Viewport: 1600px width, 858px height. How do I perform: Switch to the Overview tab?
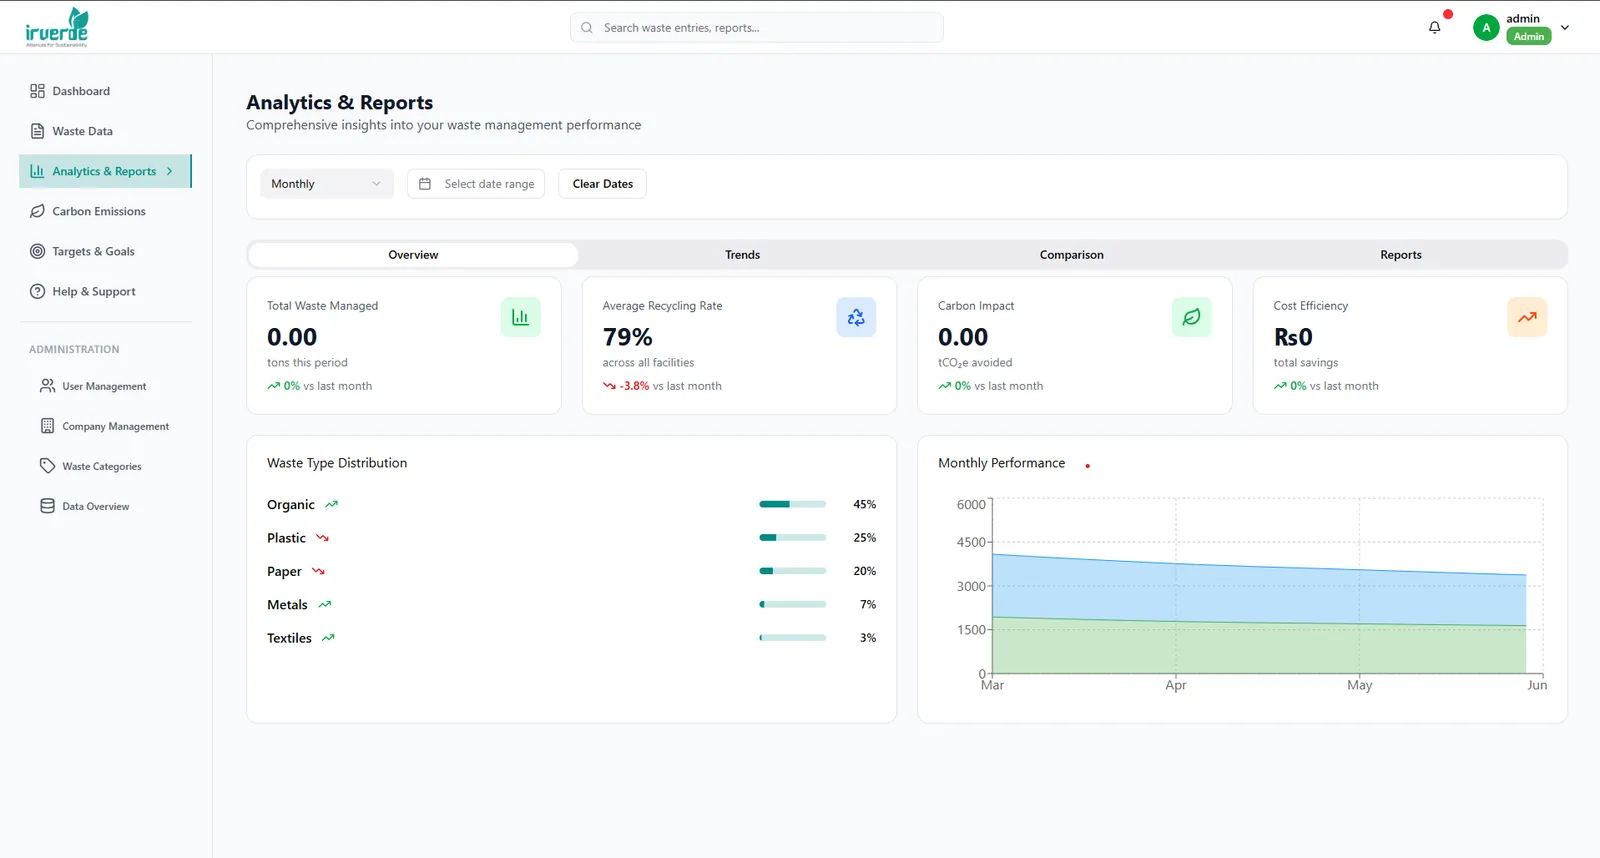pyautogui.click(x=413, y=255)
